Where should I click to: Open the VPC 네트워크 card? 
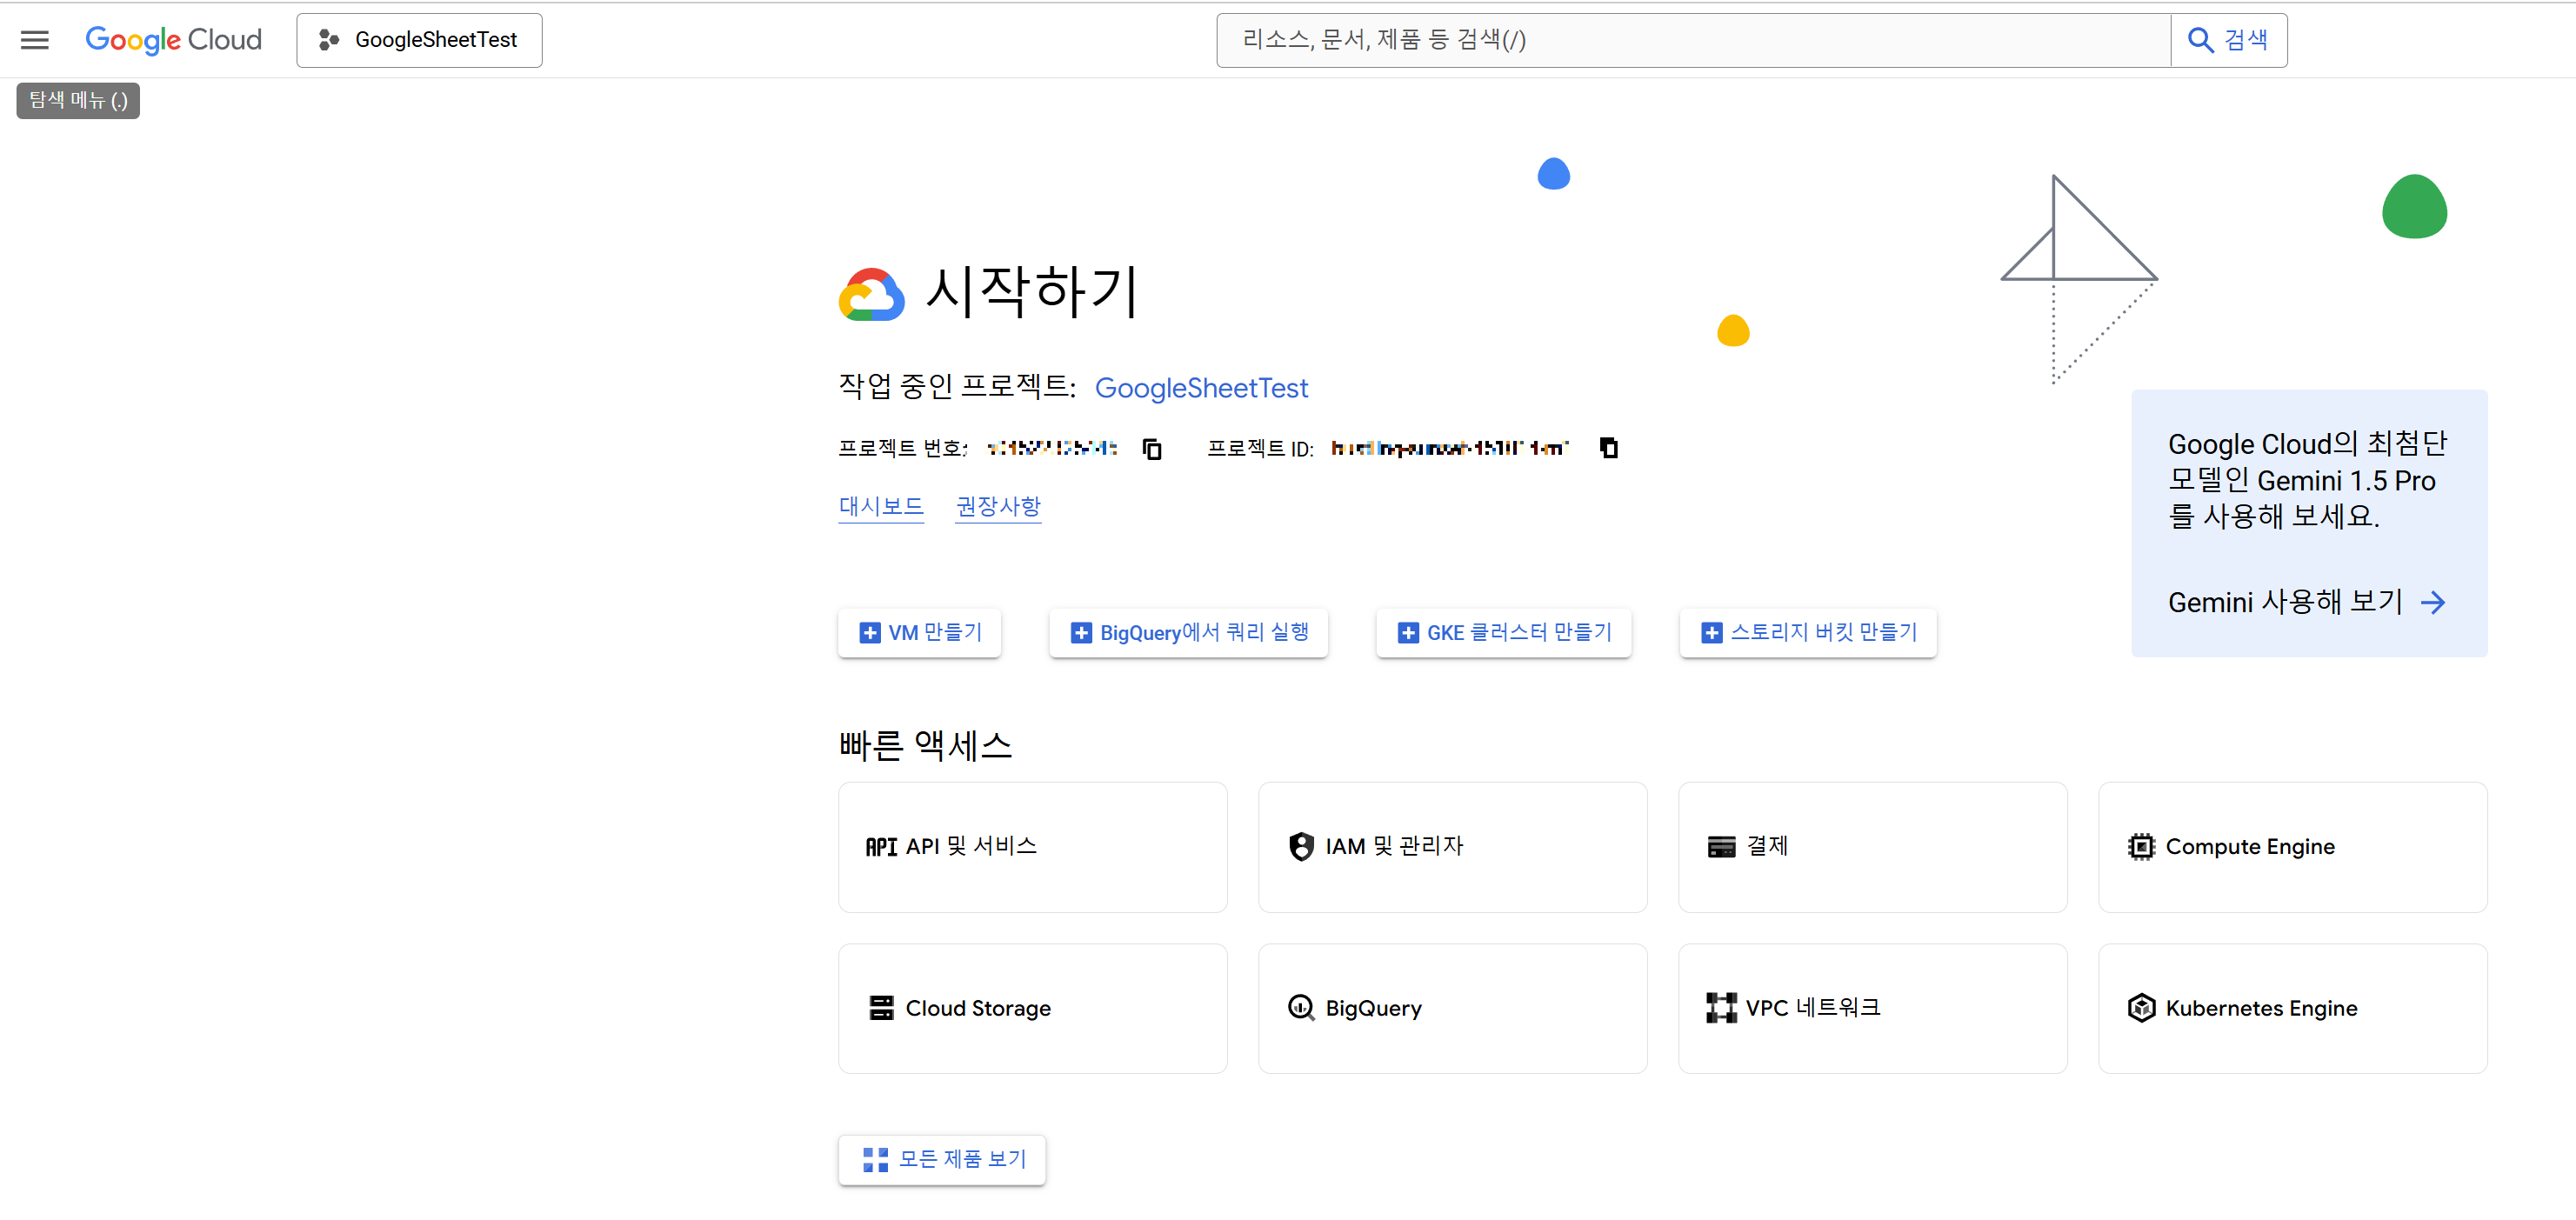click(x=1872, y=1008)
